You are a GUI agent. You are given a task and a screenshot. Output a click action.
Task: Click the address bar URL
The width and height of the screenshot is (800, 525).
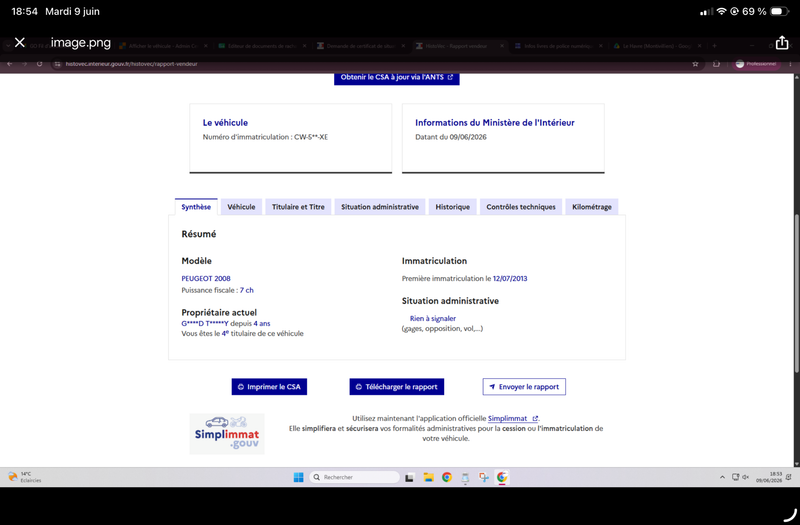[x=131, y=64]
